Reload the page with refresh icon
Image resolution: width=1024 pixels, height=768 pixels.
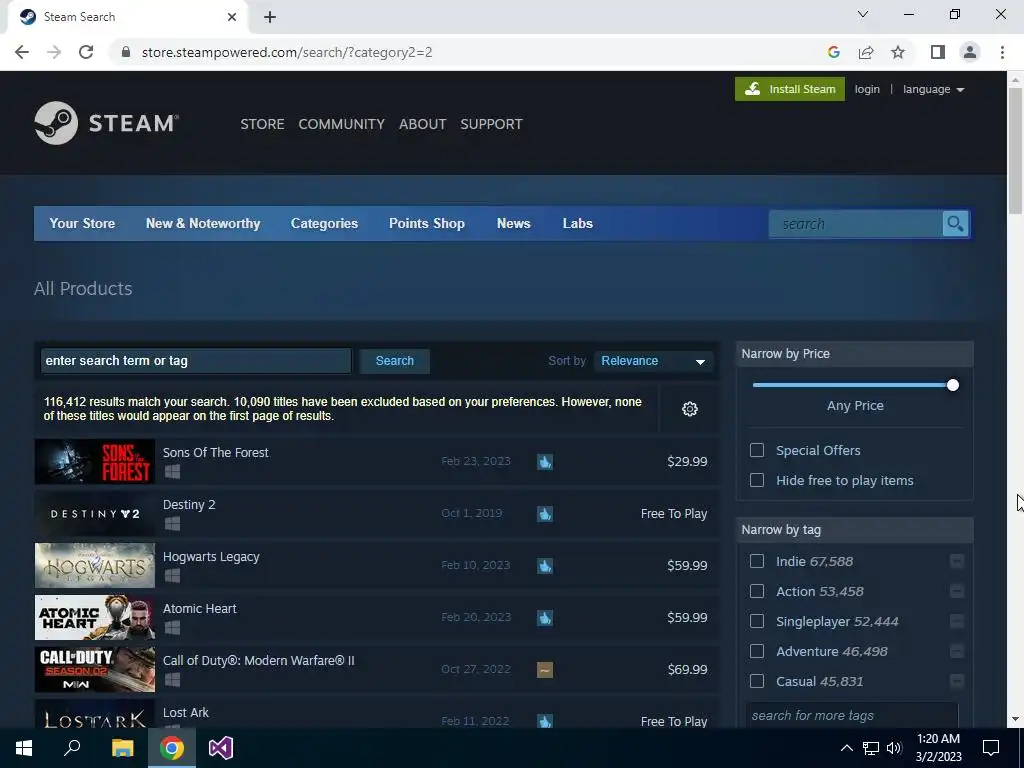(x=86, y=52)
